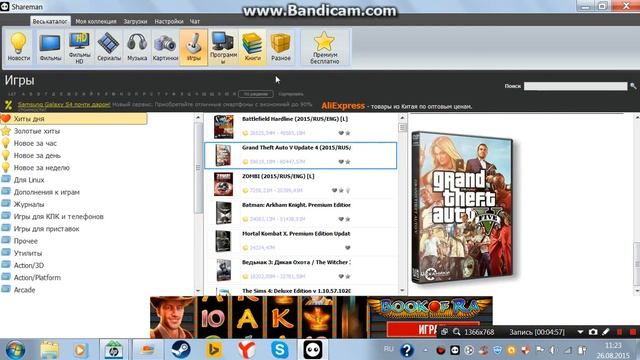
Task: Toggle the heart on Batman: Arkham Knight row
Action: [x=341, y=219]
